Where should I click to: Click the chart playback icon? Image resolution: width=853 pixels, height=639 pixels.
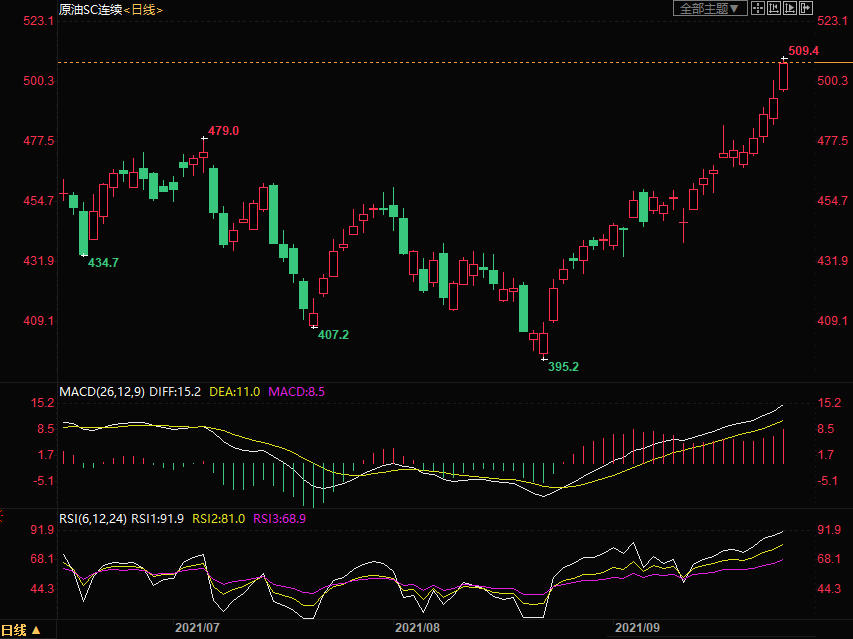click(x=790, y=9)
